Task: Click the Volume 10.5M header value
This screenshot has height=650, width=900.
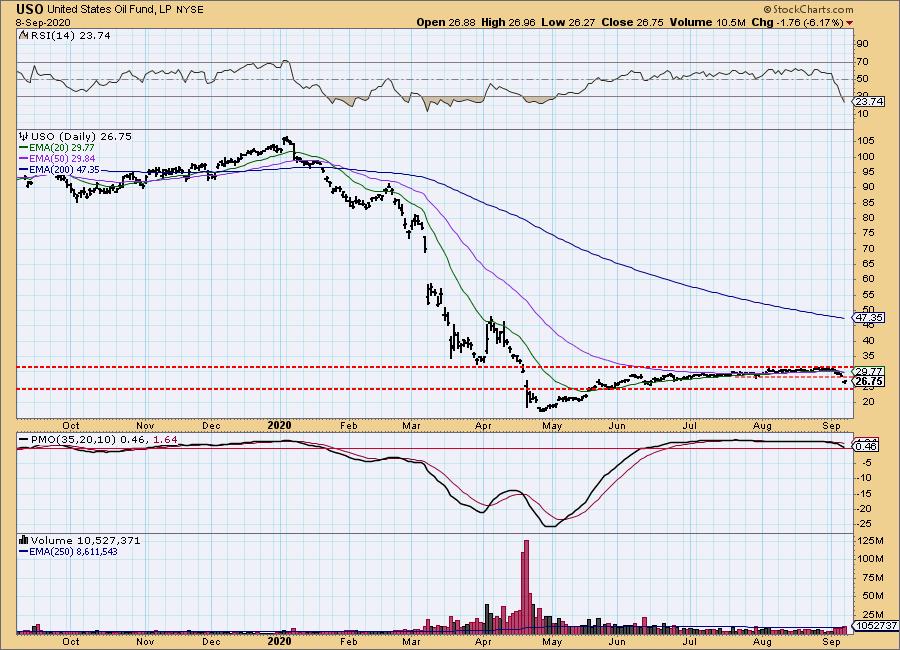Action: click(707, 22)
